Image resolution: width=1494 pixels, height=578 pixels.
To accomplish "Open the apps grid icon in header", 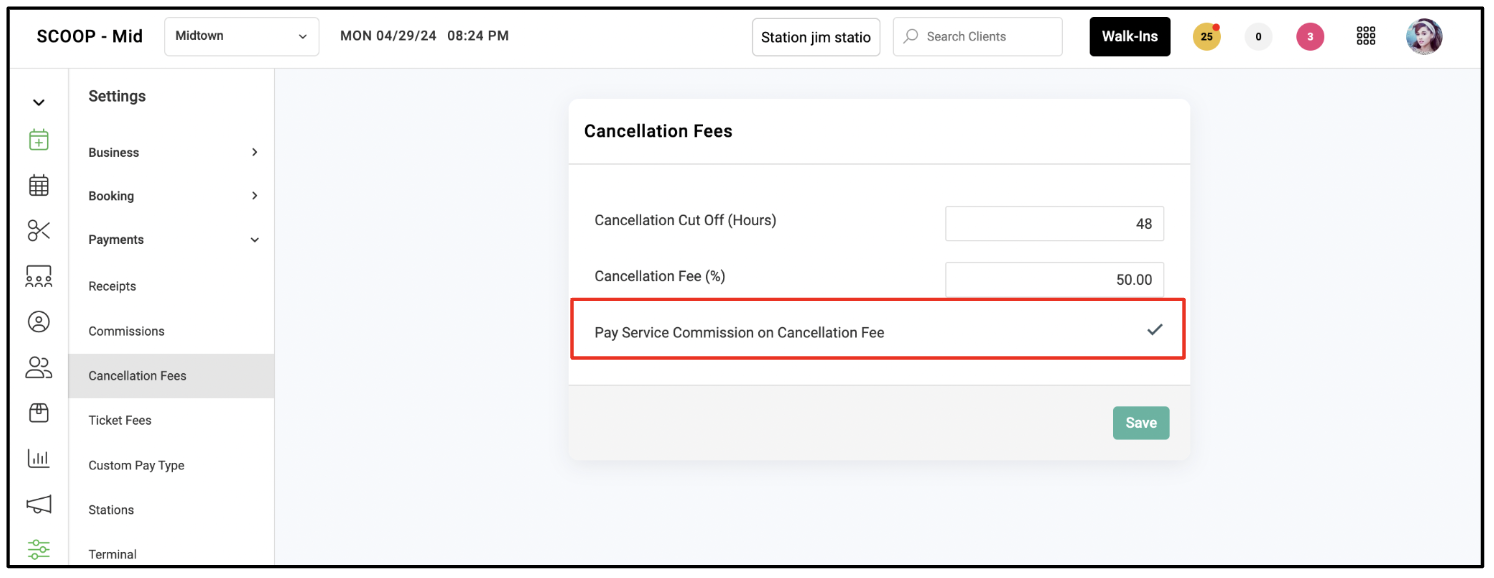I will 1366,36.
